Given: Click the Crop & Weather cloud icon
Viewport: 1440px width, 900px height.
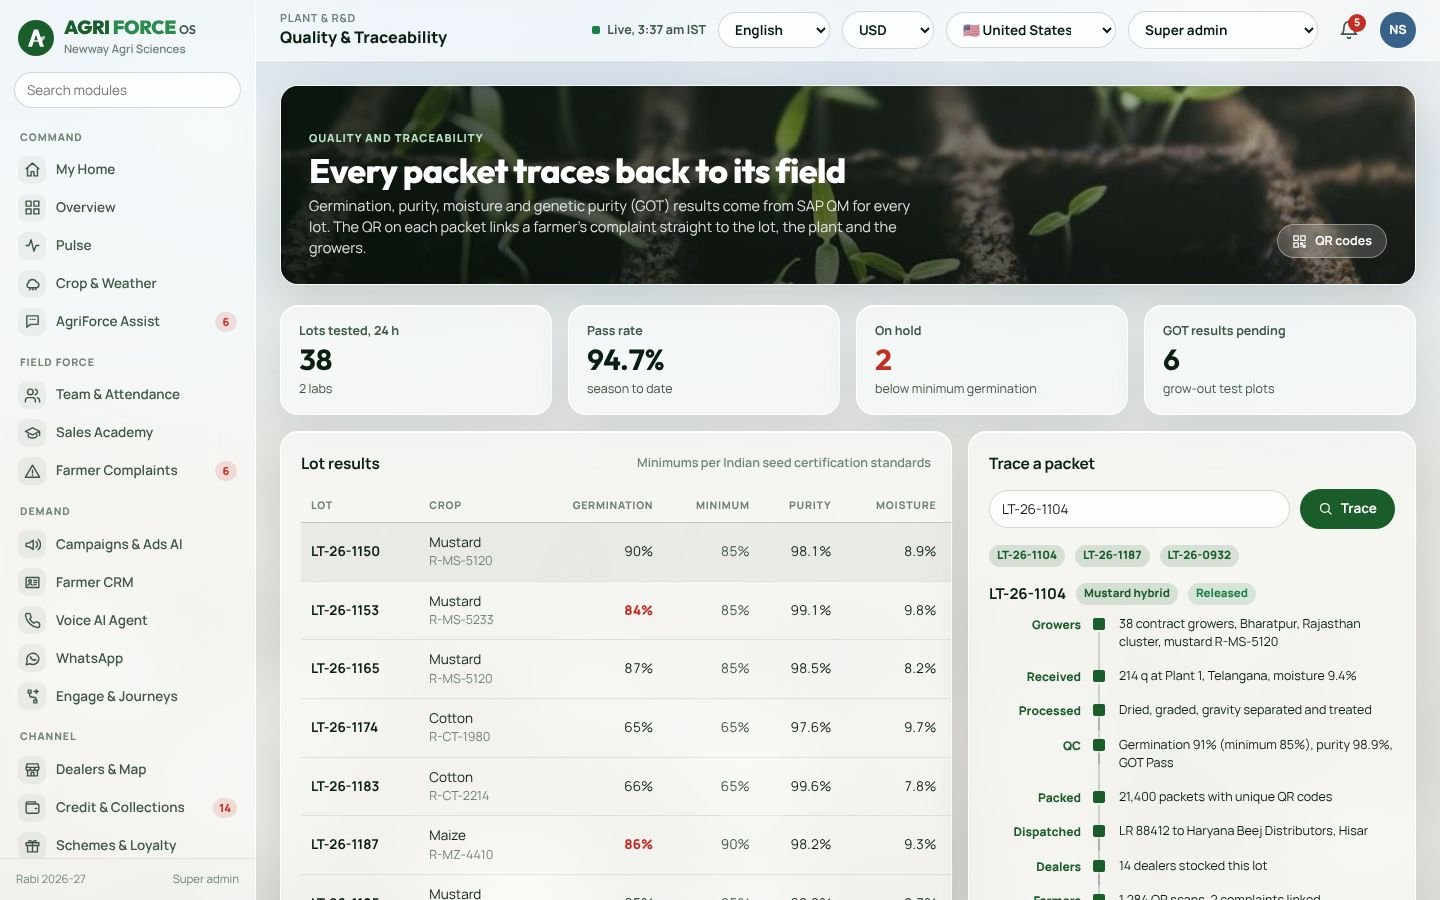Looking at the screenshot, I should (x=33, y=284).
